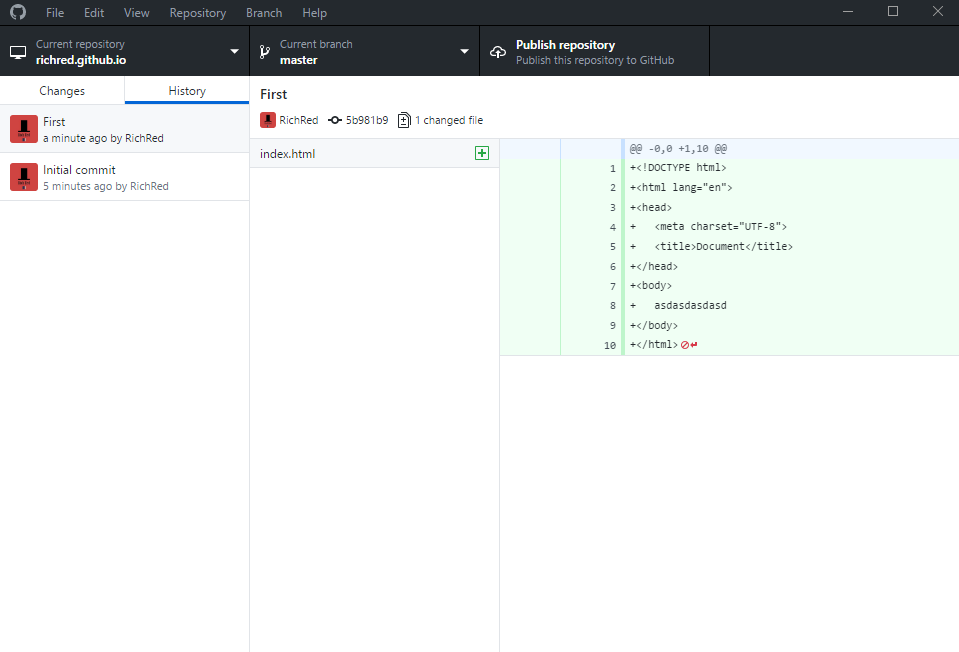The image size is (959, 652).
Task: Click the avatar on the Initial commit entry
Action: [22, 177]
